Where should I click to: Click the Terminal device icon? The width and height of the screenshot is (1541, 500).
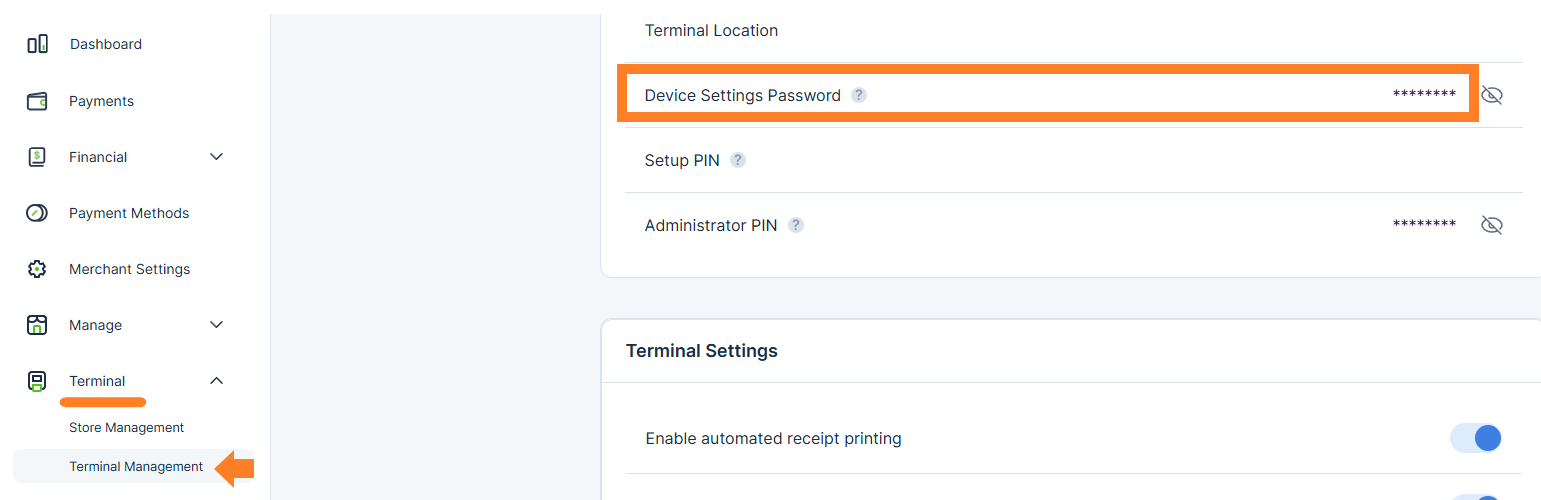tap(37, 381)
